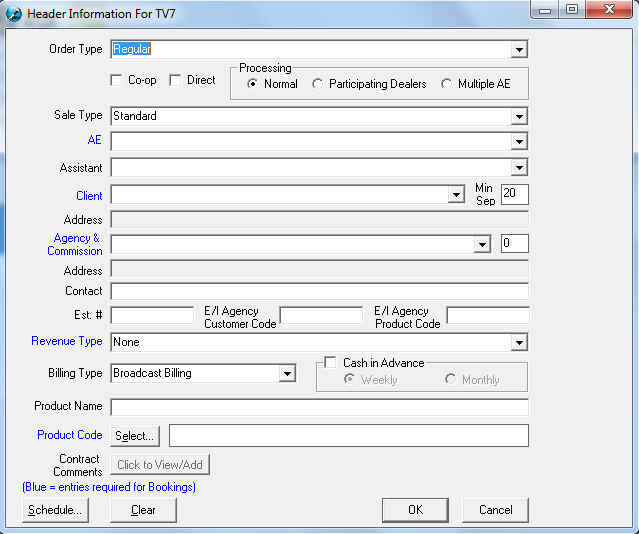Open the Order Type dropdown
Screen dimensions: 639x534
tap(519, 49)
